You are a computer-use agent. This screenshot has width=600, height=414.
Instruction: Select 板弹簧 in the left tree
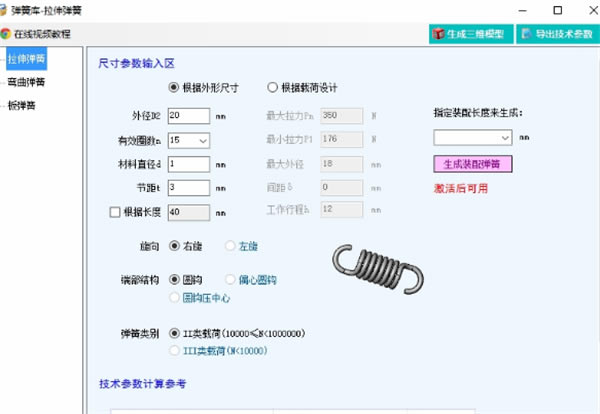pos(21,105)
